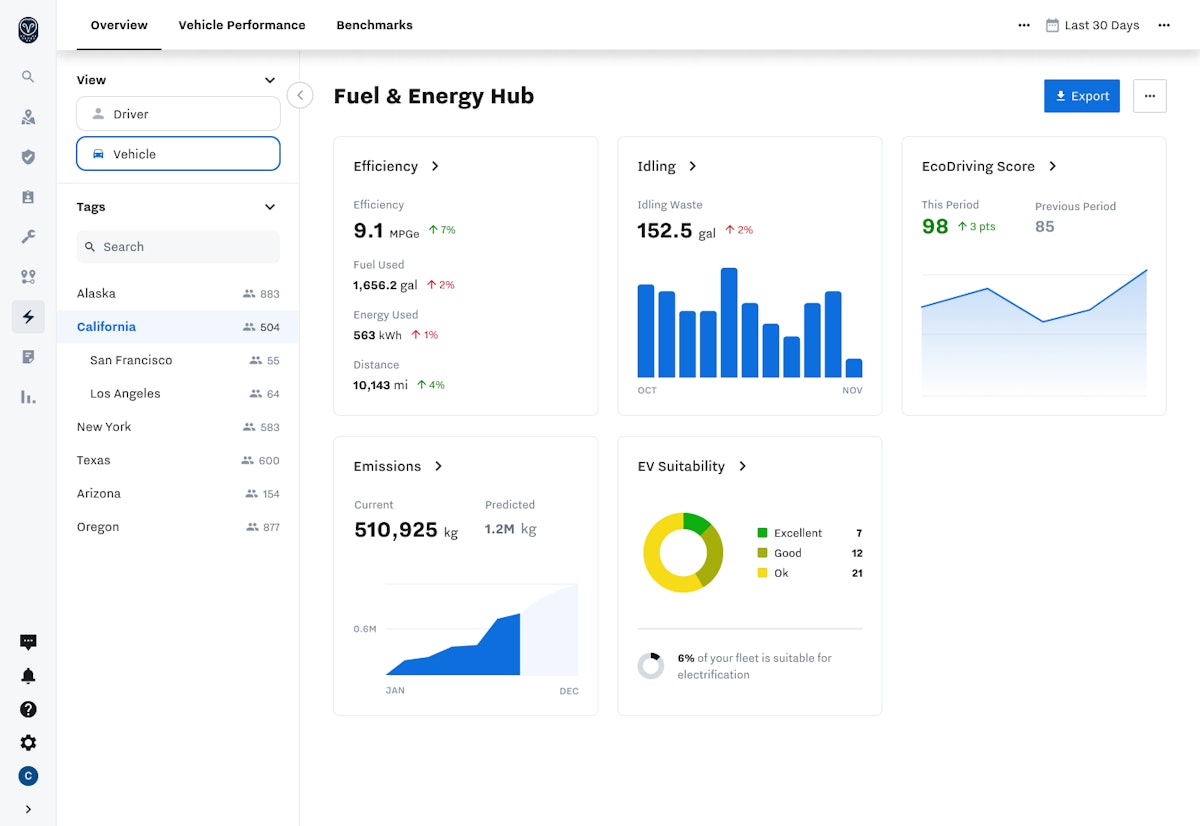This screenshot has height=826, width=1200.
Task: Switch view to Driver
Action: pyautogui.click(x=178, y=113)
